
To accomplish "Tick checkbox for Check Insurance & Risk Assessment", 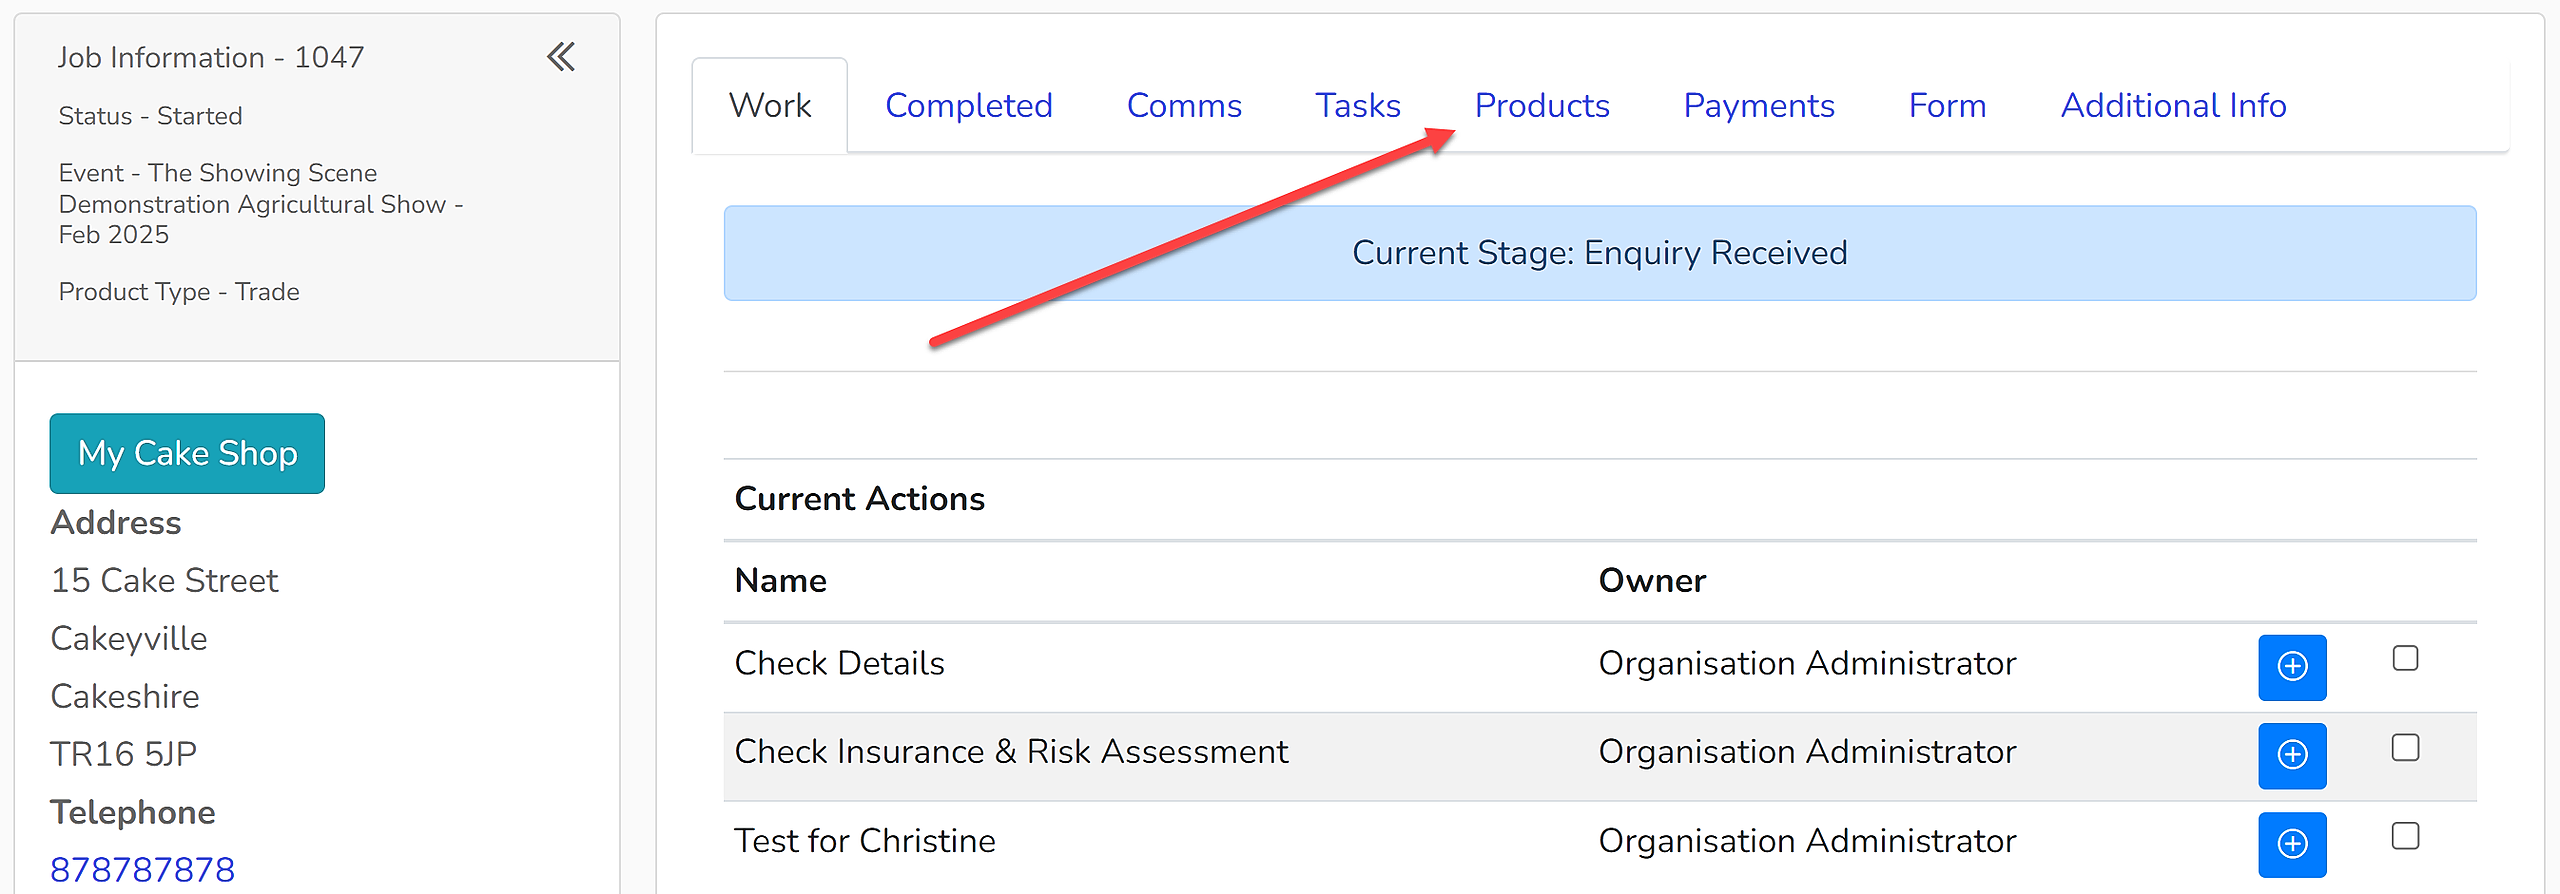I will [2405, 747].
